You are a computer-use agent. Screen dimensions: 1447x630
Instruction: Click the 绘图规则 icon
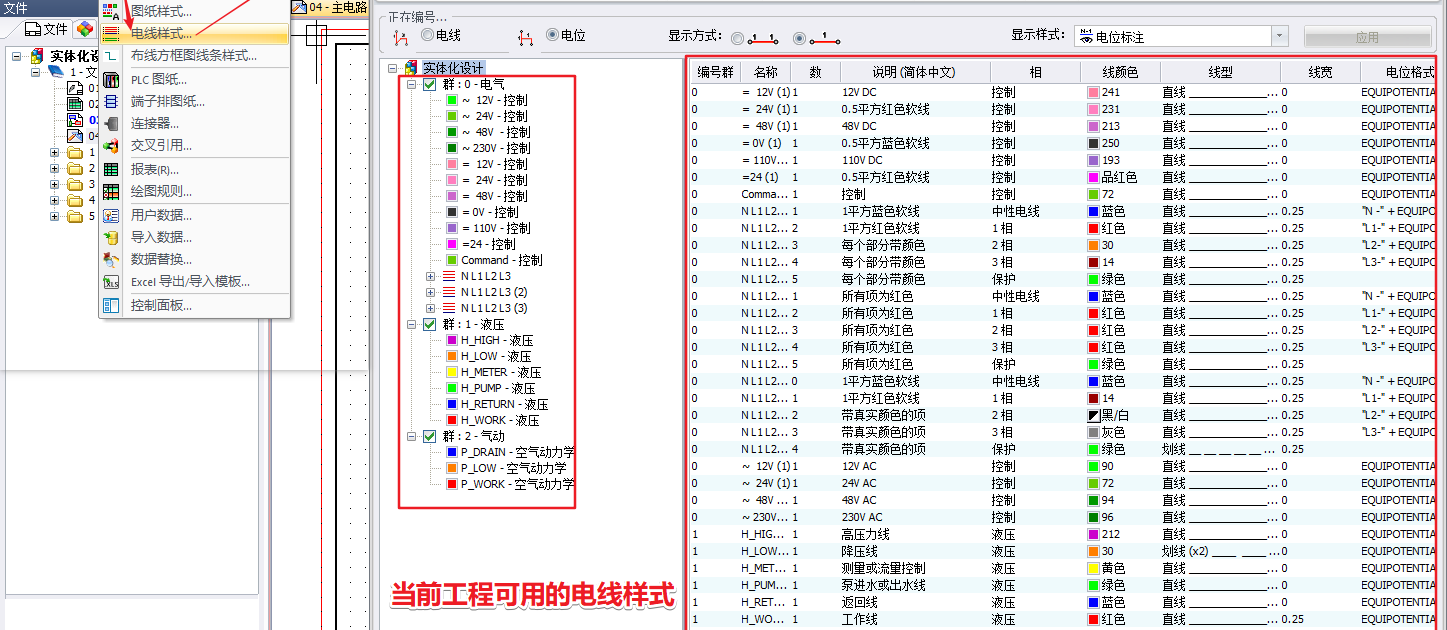coord(111,192)
